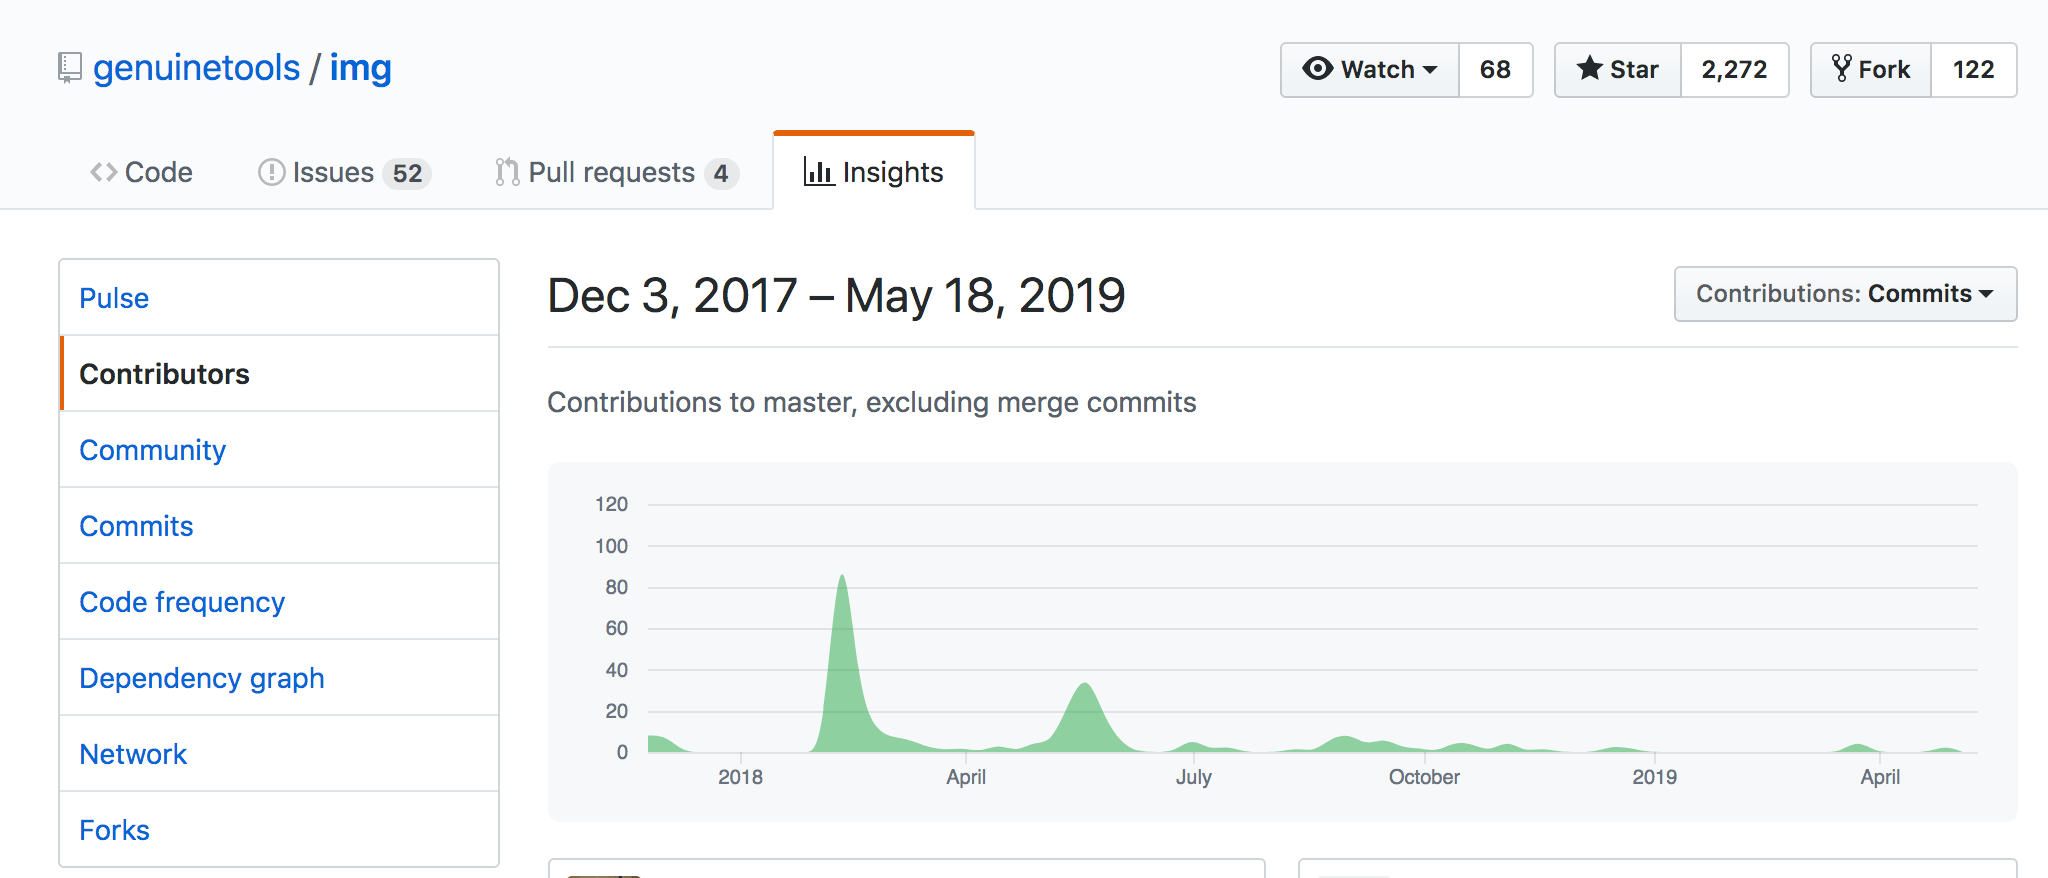Select Pulse in the Insights sidebar
Viewport: 2048px width, 878px height.
click(x=114, y=298)
